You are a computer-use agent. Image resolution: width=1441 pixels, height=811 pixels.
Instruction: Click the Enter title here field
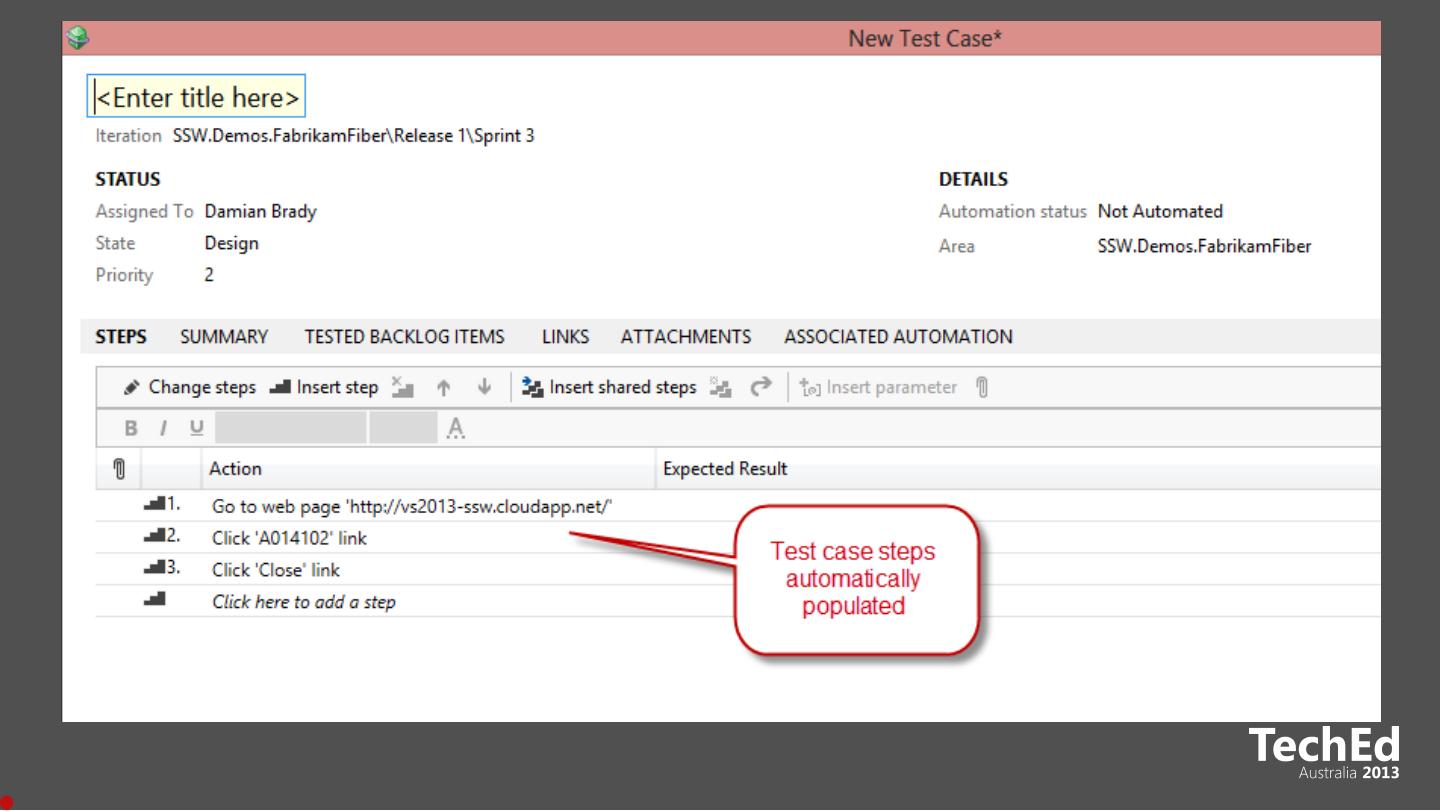(x=196, y=98)
